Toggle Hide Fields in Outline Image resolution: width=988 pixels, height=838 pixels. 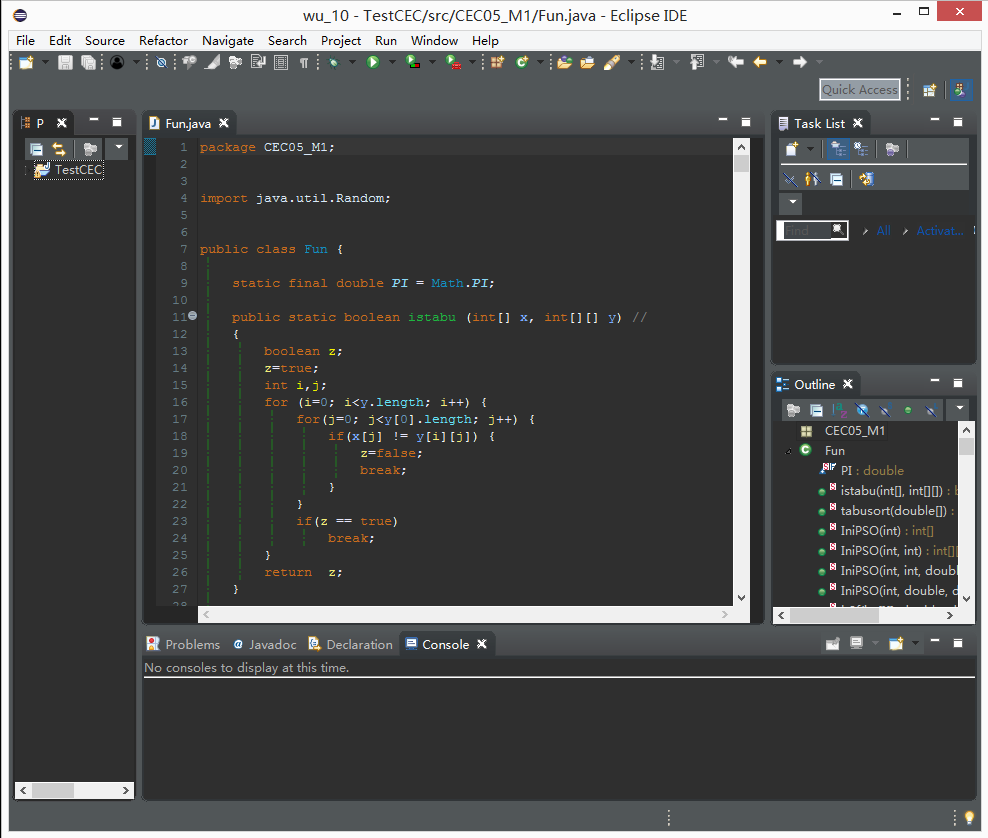862,410
